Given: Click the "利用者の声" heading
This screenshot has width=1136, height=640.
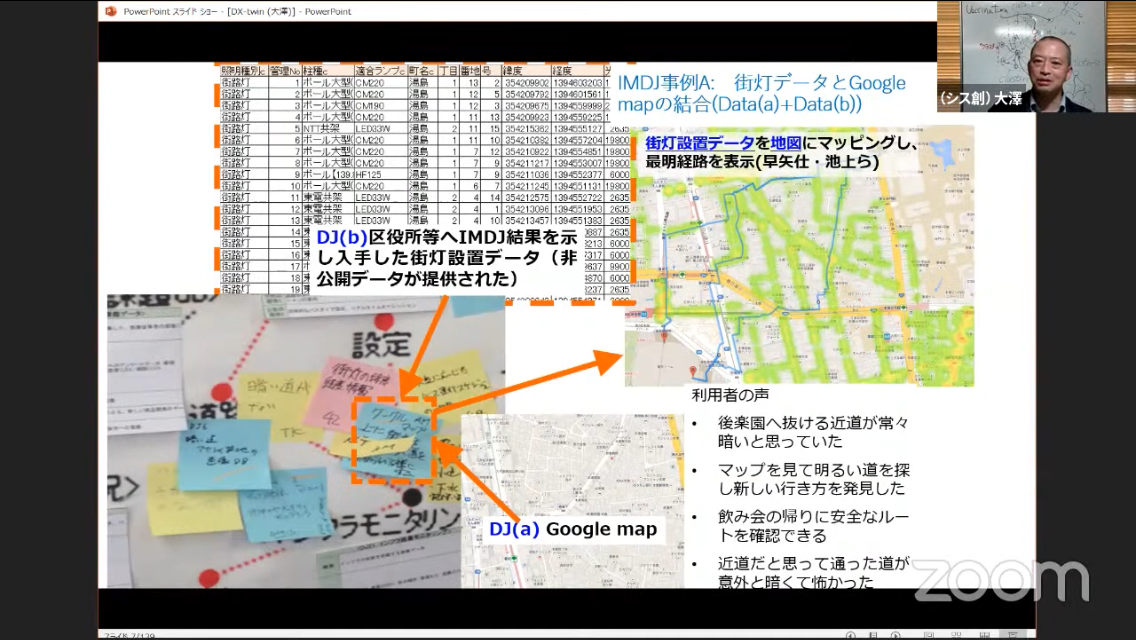Looking at the screenshot, I should pos(730,395).
